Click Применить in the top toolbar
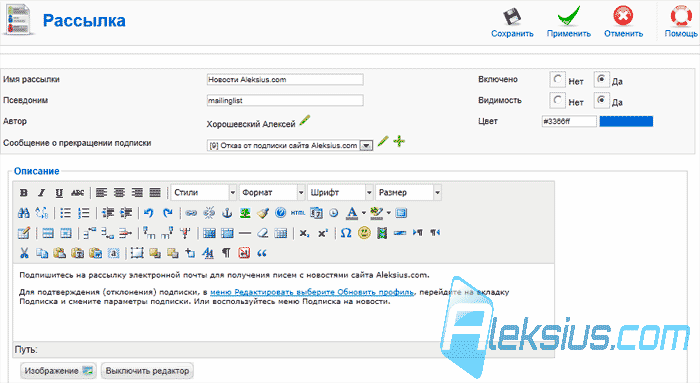 coord(569,22)
